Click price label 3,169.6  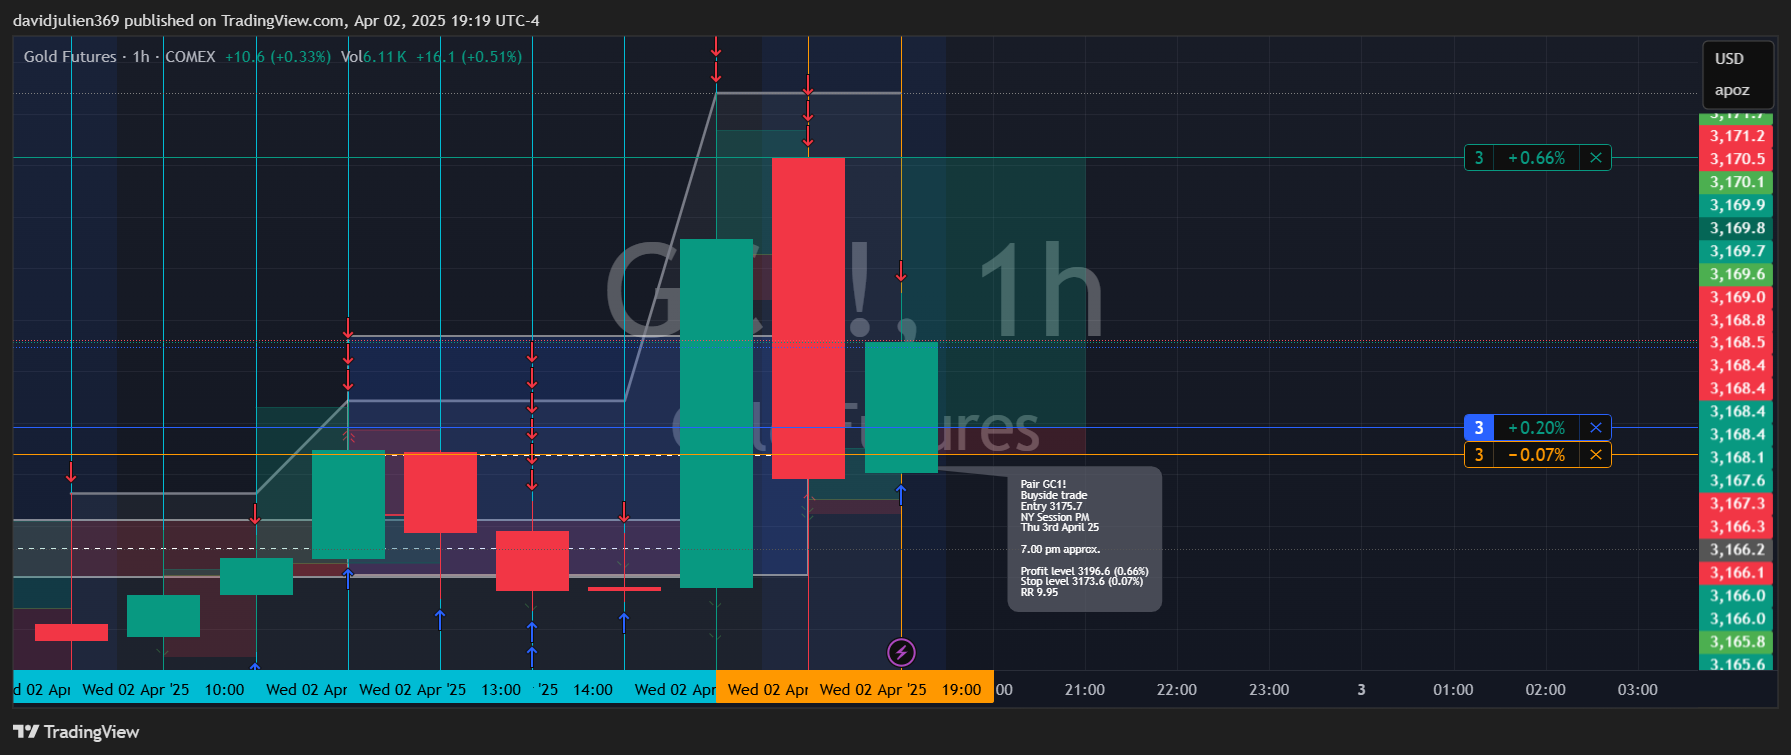[1737, 274]
